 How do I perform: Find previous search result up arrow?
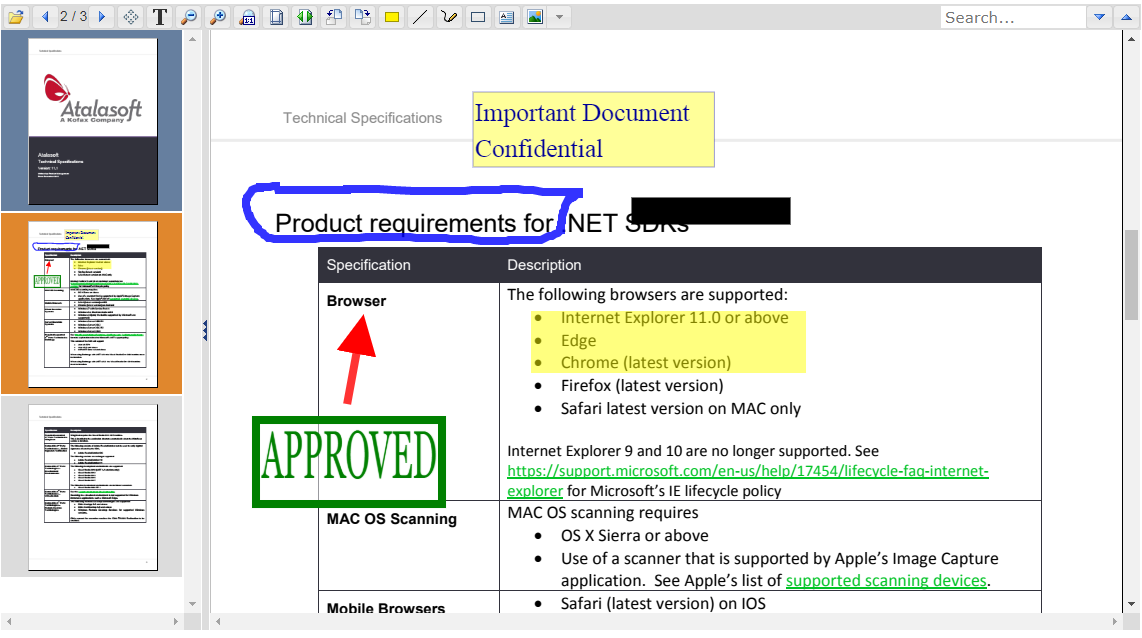point(1127,17)
